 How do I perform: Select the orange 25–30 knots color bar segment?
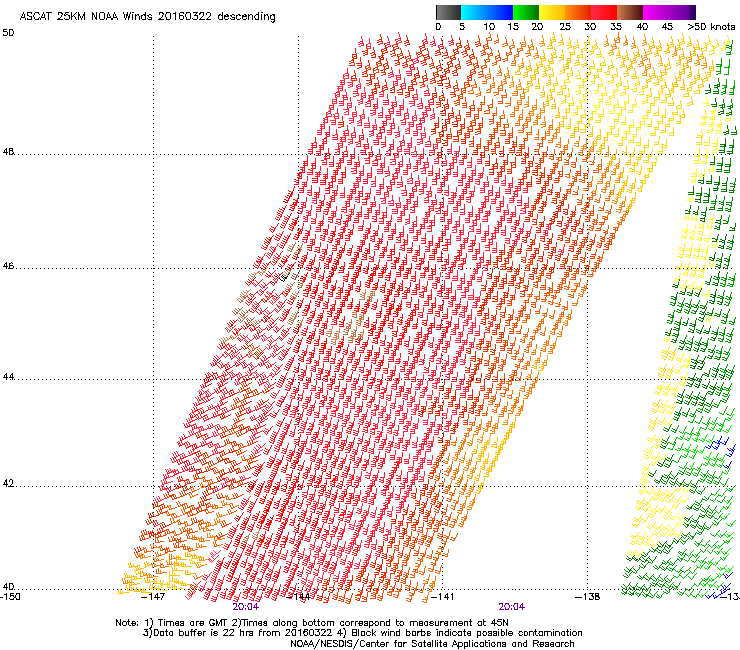578,12
